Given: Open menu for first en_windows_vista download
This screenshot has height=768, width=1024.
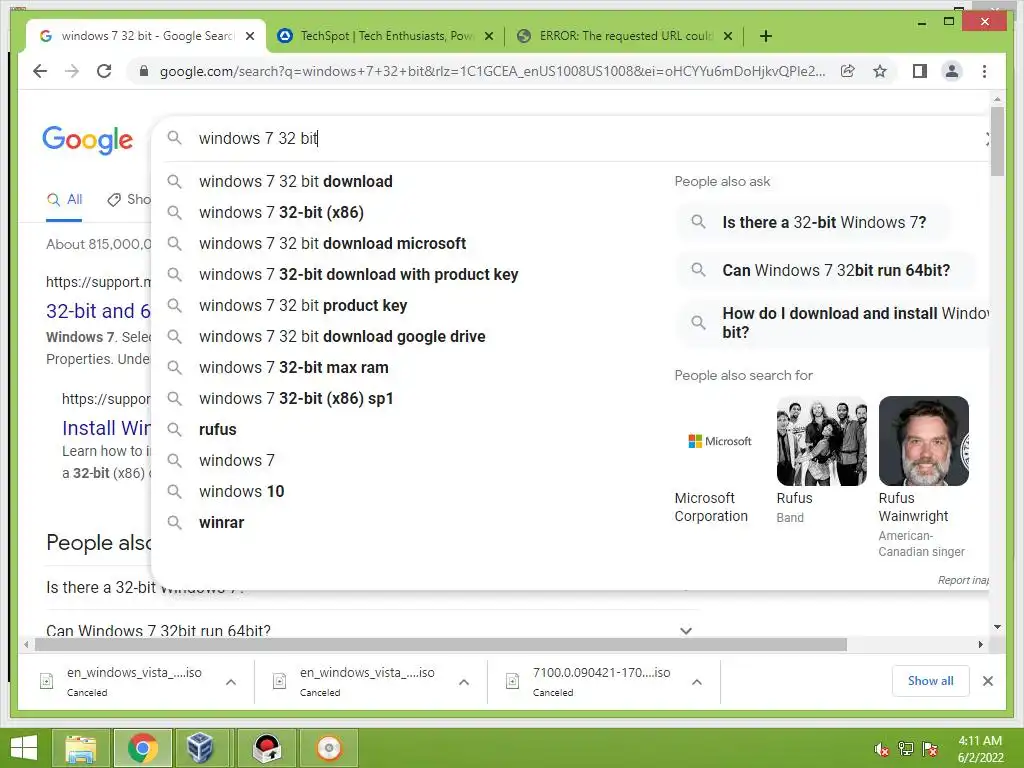Looking at the screenshot, I should coord(231,682).
